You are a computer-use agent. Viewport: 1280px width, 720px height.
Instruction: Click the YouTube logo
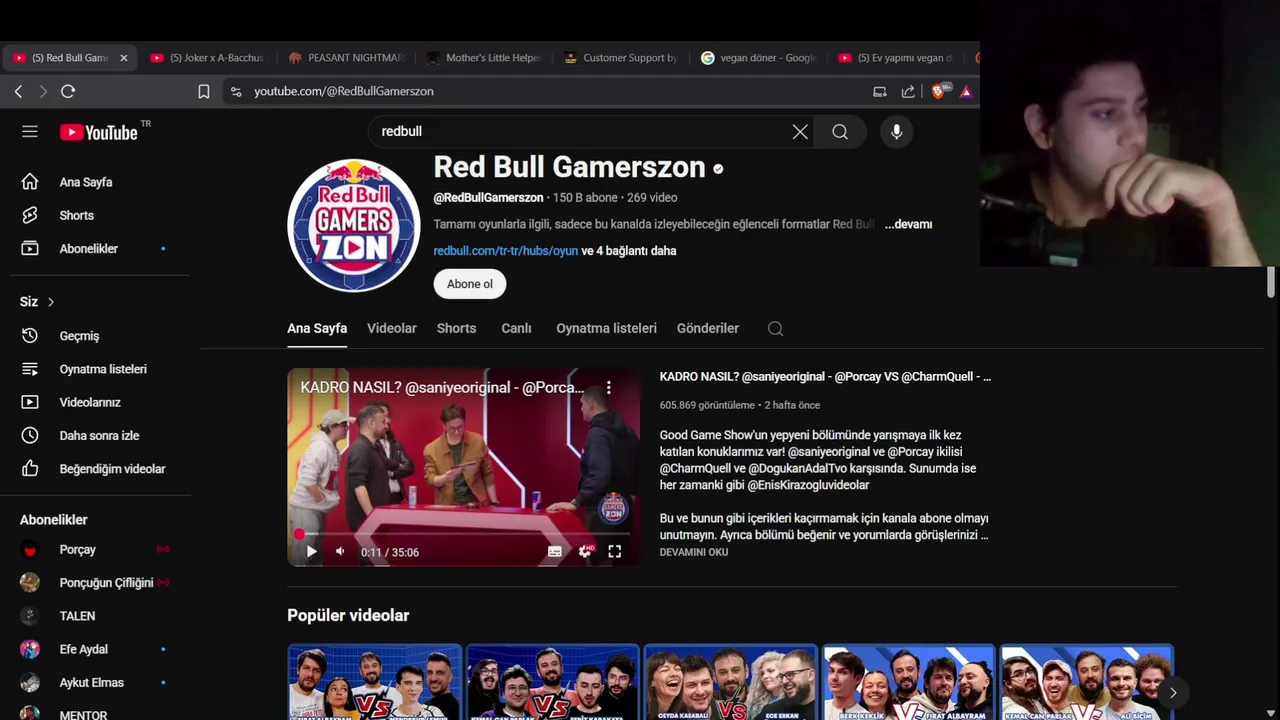[x=98, y=132]
